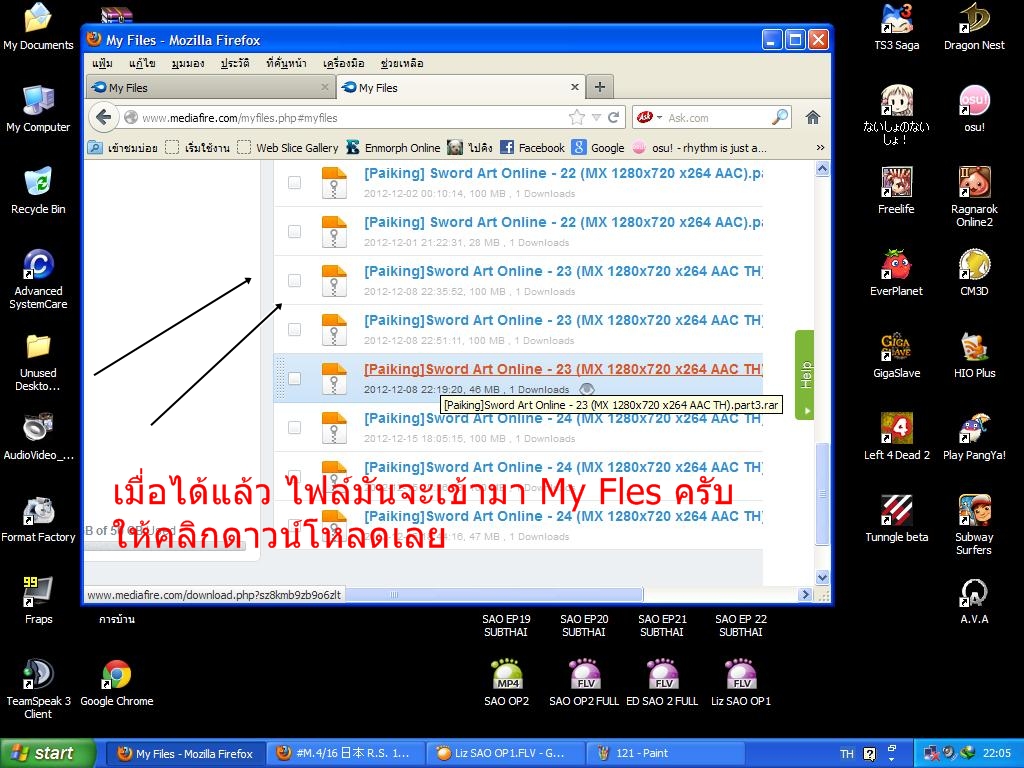Open Ask search engine dropdown

[x=660, y=118]
